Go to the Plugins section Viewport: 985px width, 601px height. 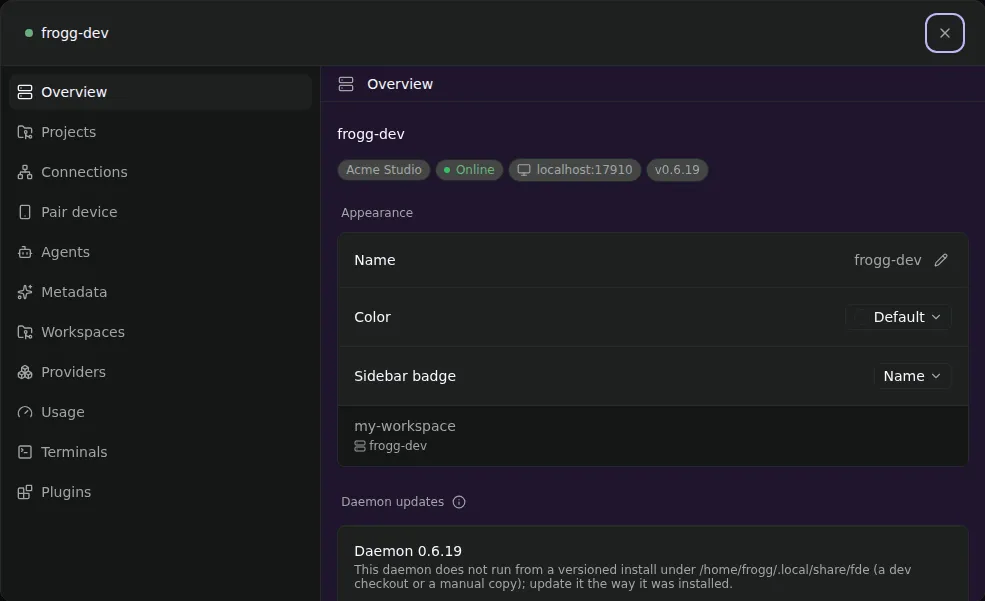pyautogui.click(x=161, y=492)
